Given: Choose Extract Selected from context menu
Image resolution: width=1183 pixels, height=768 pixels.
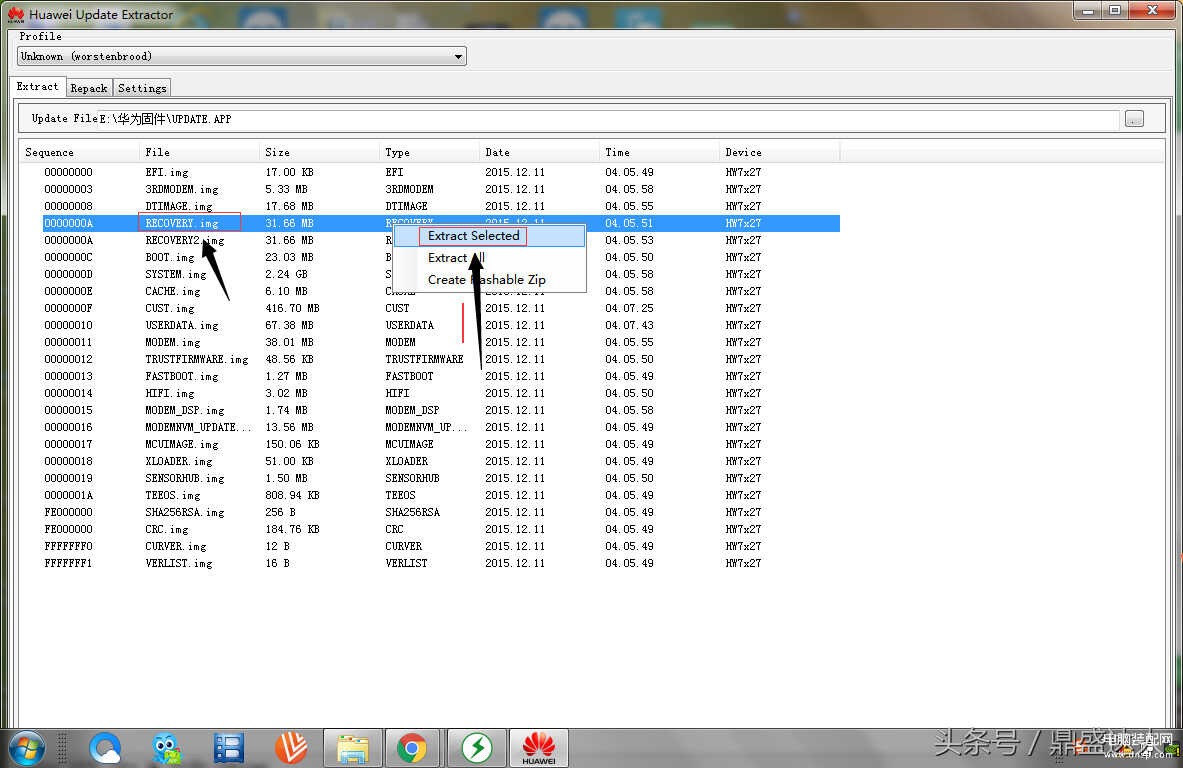Looking at the screenshot, I should coord(473,236).
